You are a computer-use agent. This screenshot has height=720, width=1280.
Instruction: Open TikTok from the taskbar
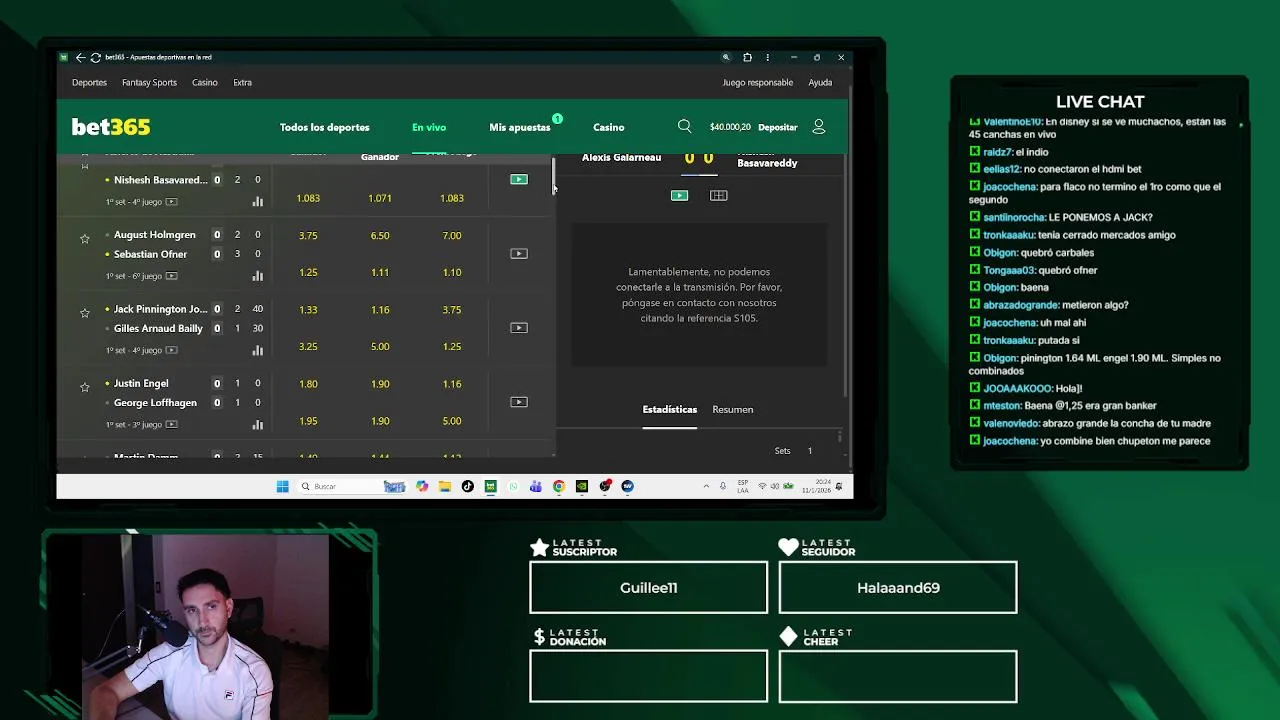pos(467,486)
